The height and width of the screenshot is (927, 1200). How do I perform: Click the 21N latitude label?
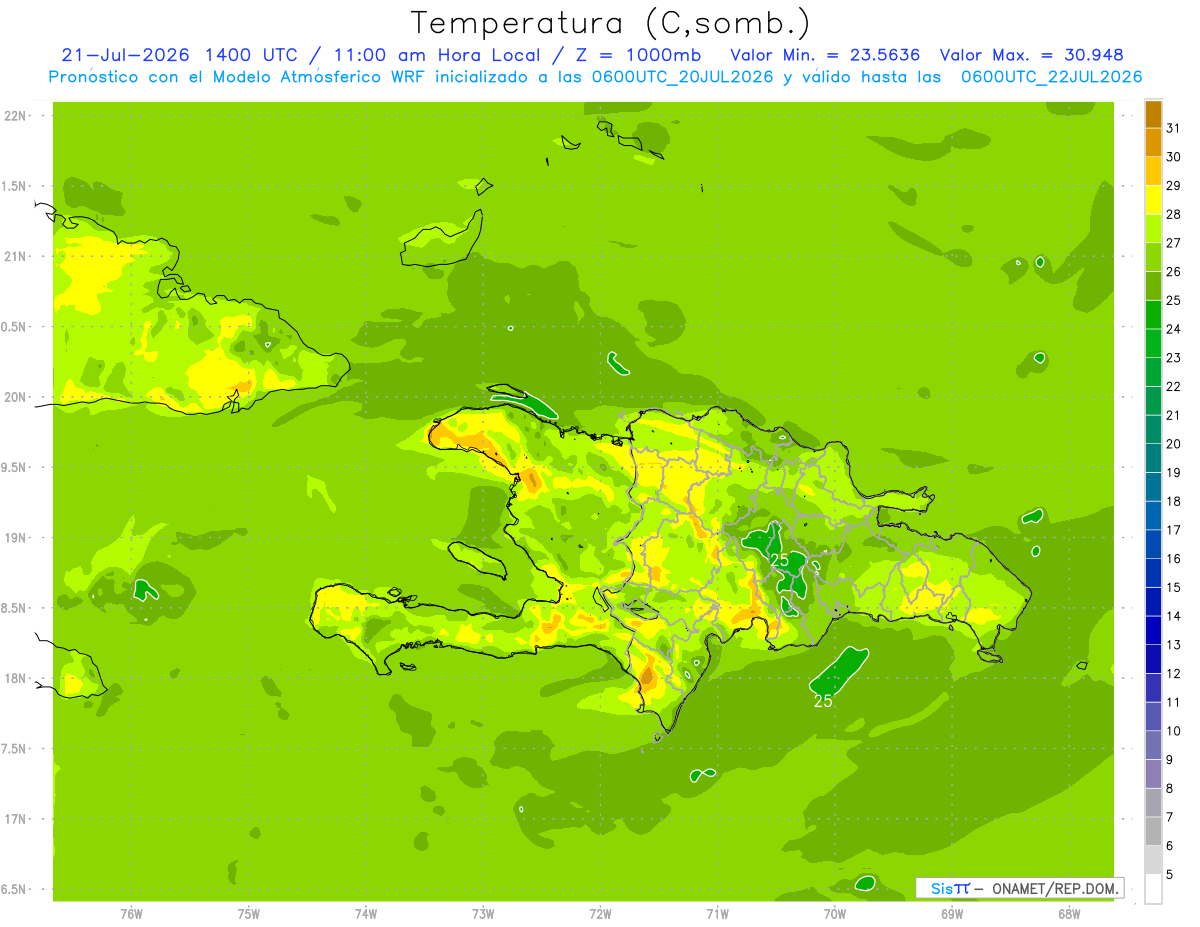(x=14, y=256)
